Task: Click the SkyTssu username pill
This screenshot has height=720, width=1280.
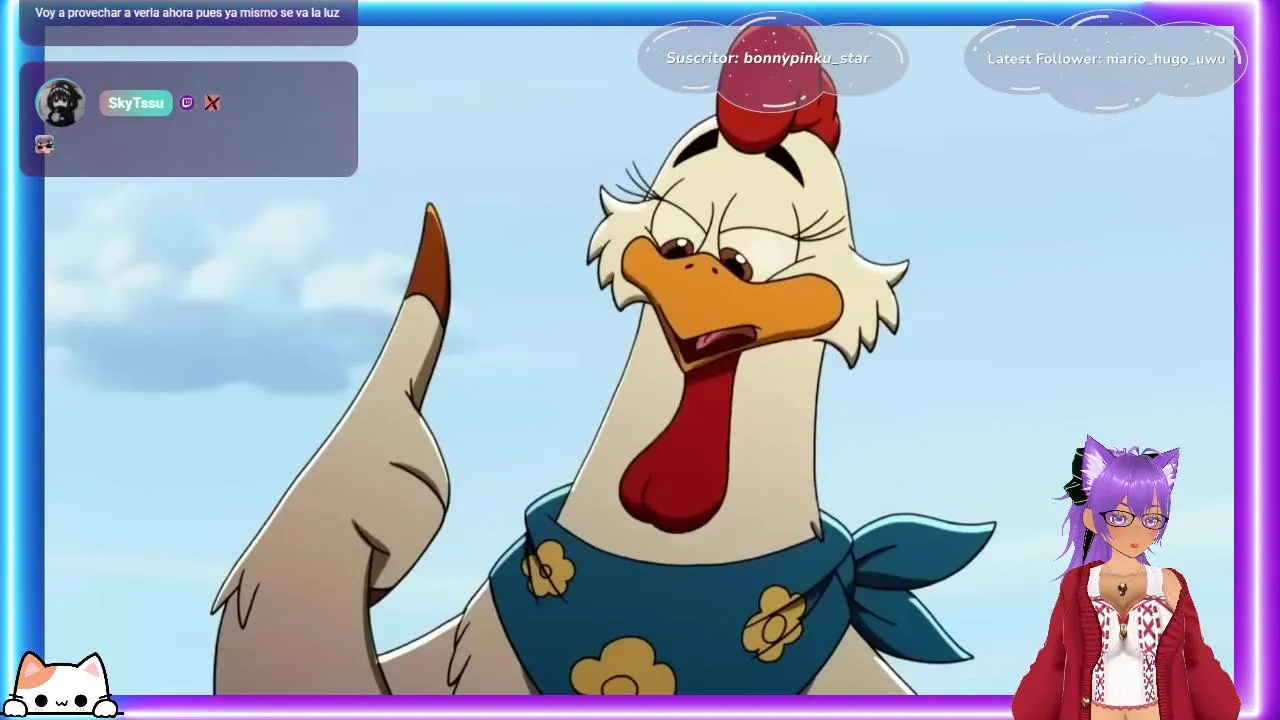Action: click(136, 103)
